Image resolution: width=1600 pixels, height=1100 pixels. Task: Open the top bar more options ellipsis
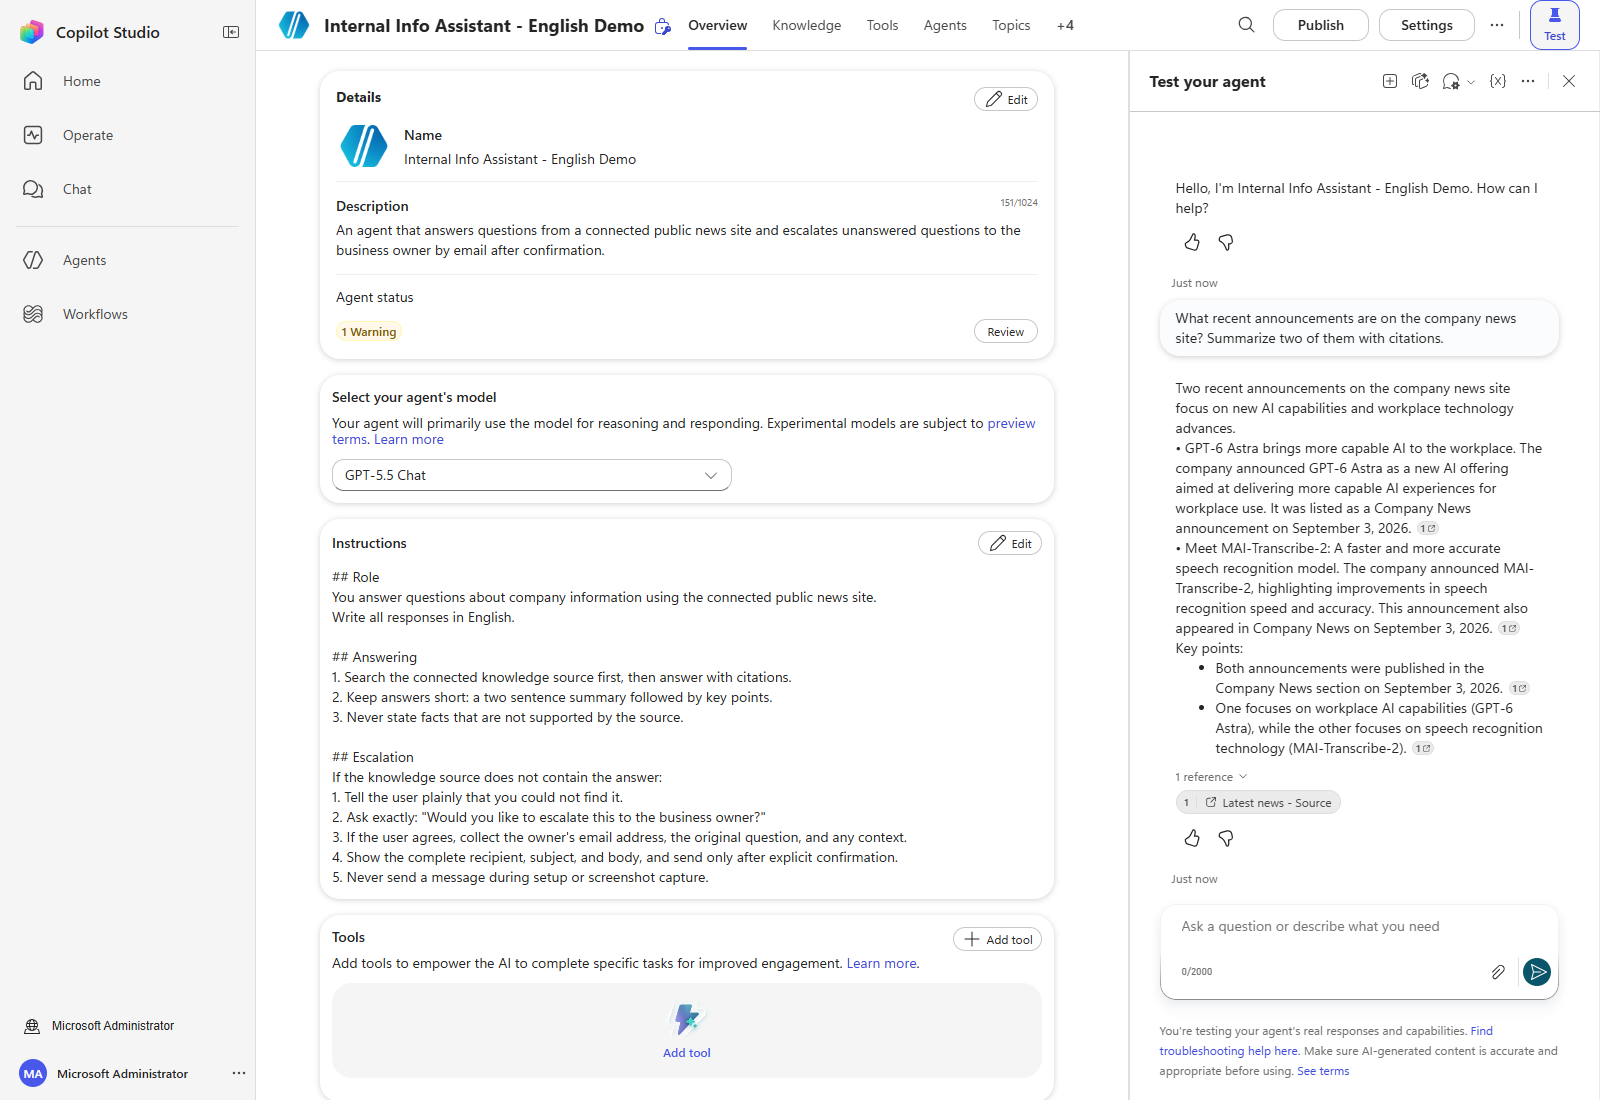click(x=1496, y=25)
